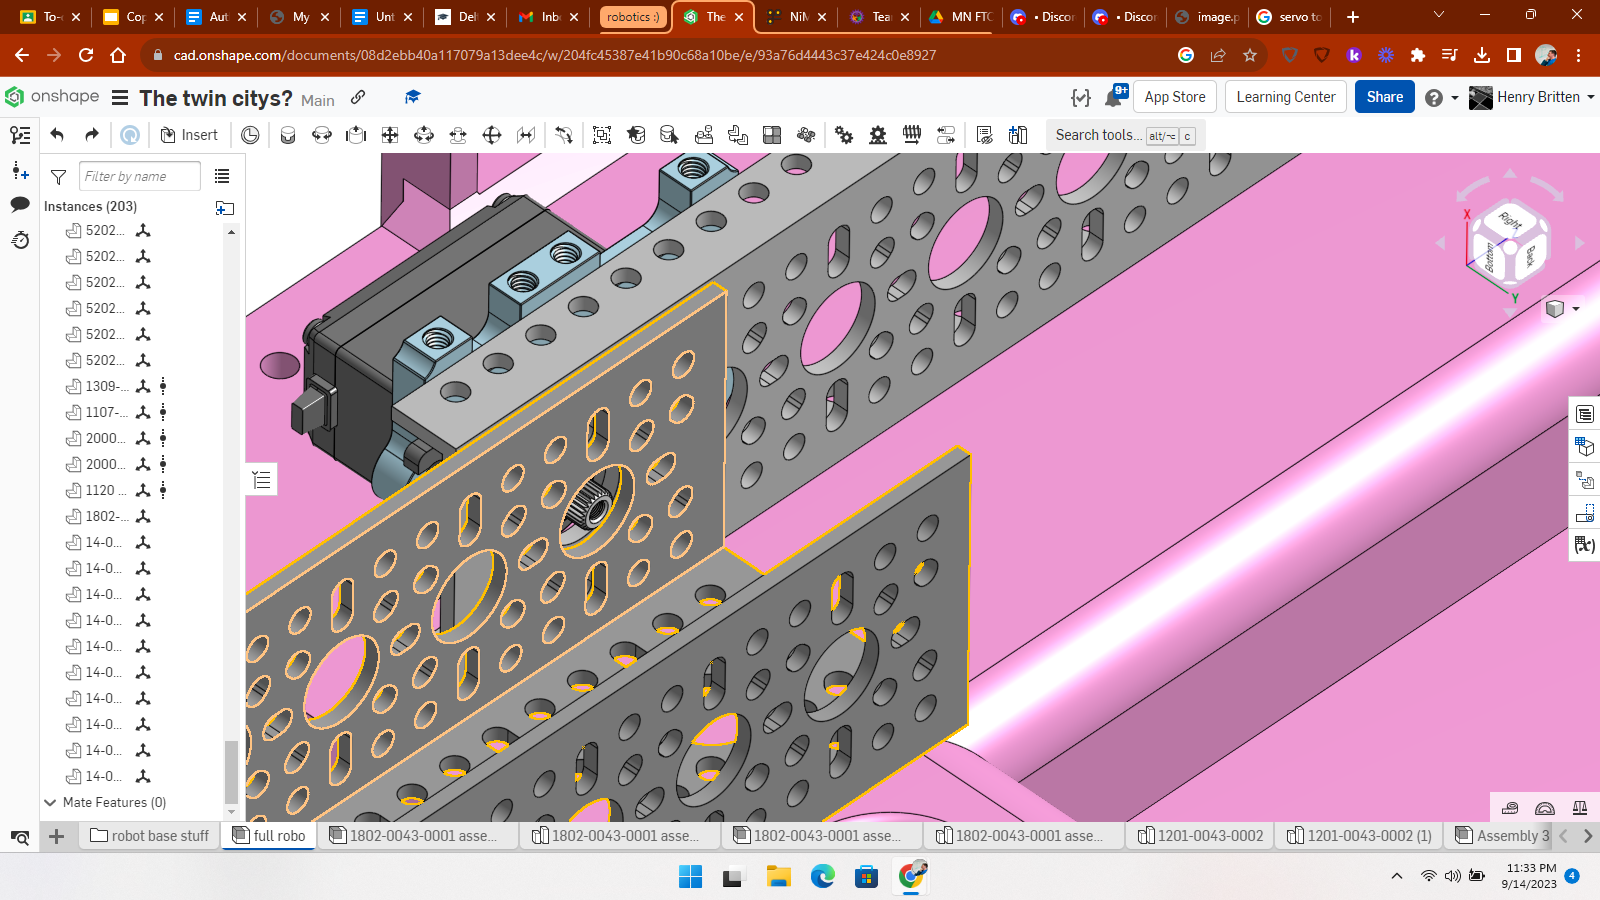Screen dimensions: 1600x900
Task: Open the 1201-0043-0002 tab
Action: [1201, 836]
